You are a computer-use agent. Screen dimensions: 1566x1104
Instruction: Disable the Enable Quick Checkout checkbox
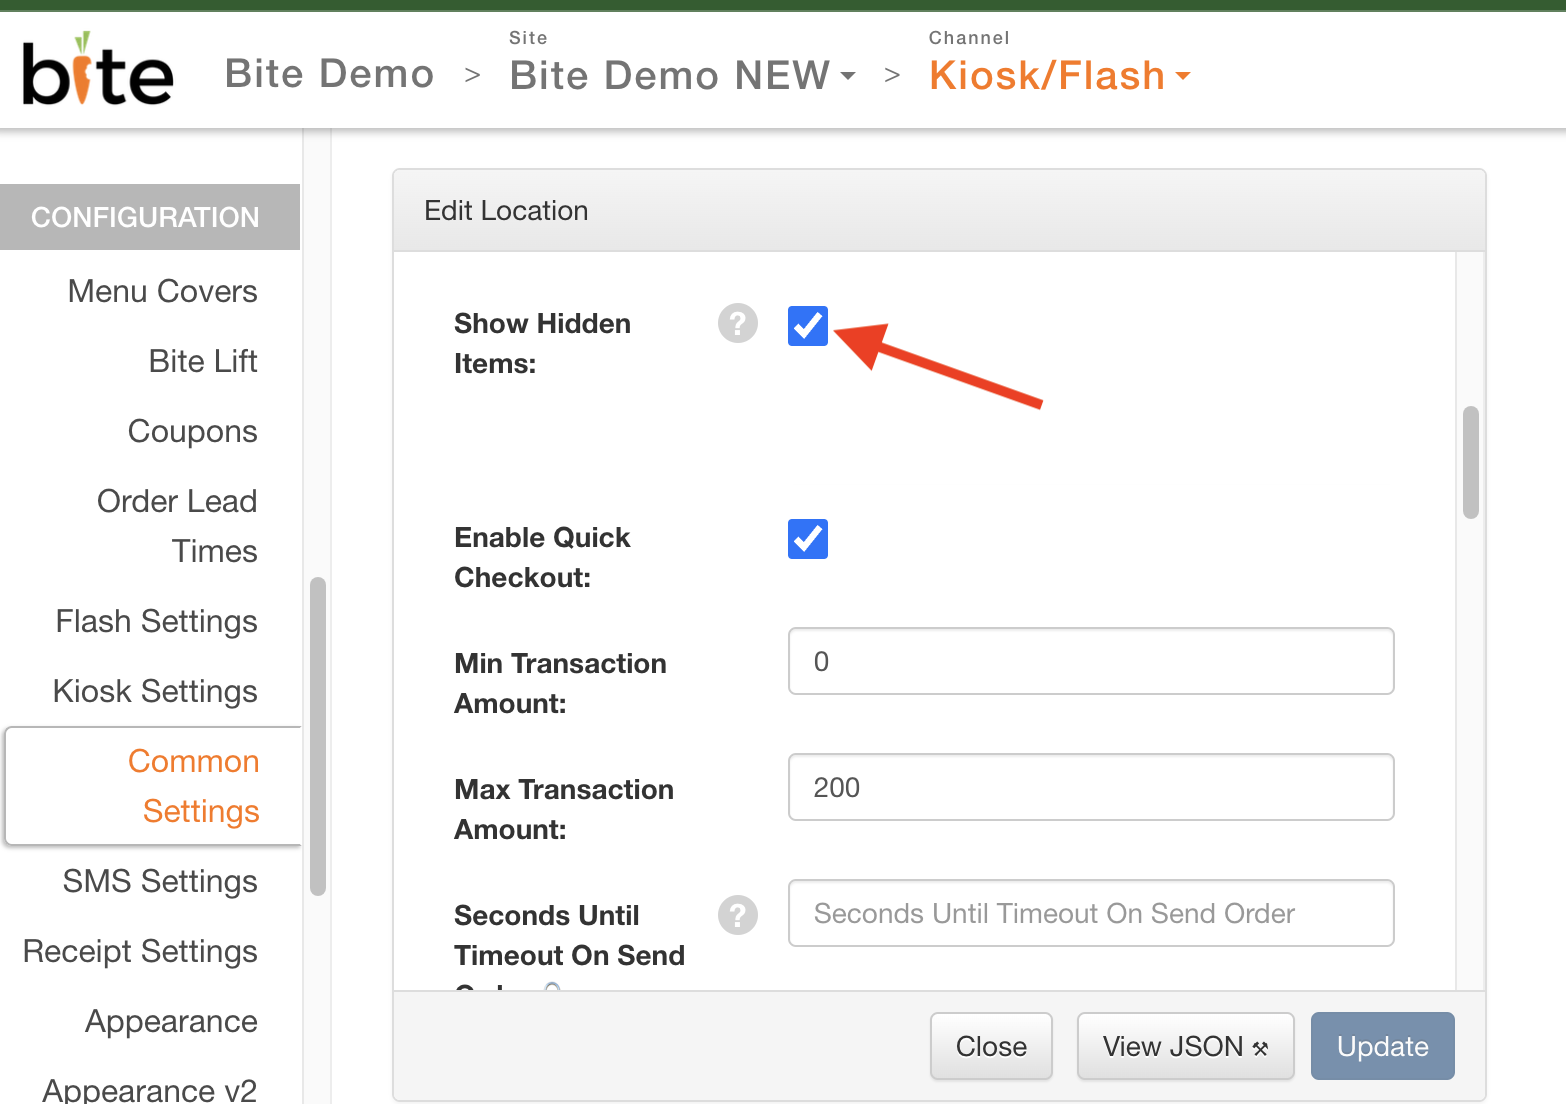[807, 540]
